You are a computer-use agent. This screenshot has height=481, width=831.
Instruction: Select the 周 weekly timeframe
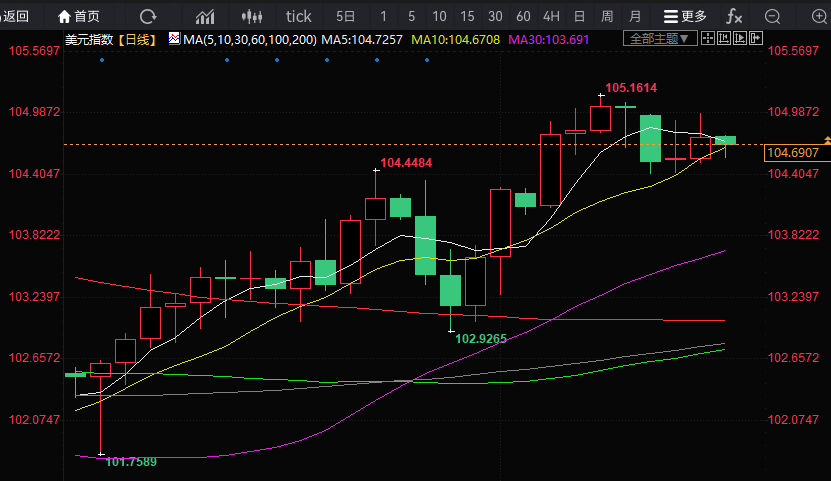[607, 16]
